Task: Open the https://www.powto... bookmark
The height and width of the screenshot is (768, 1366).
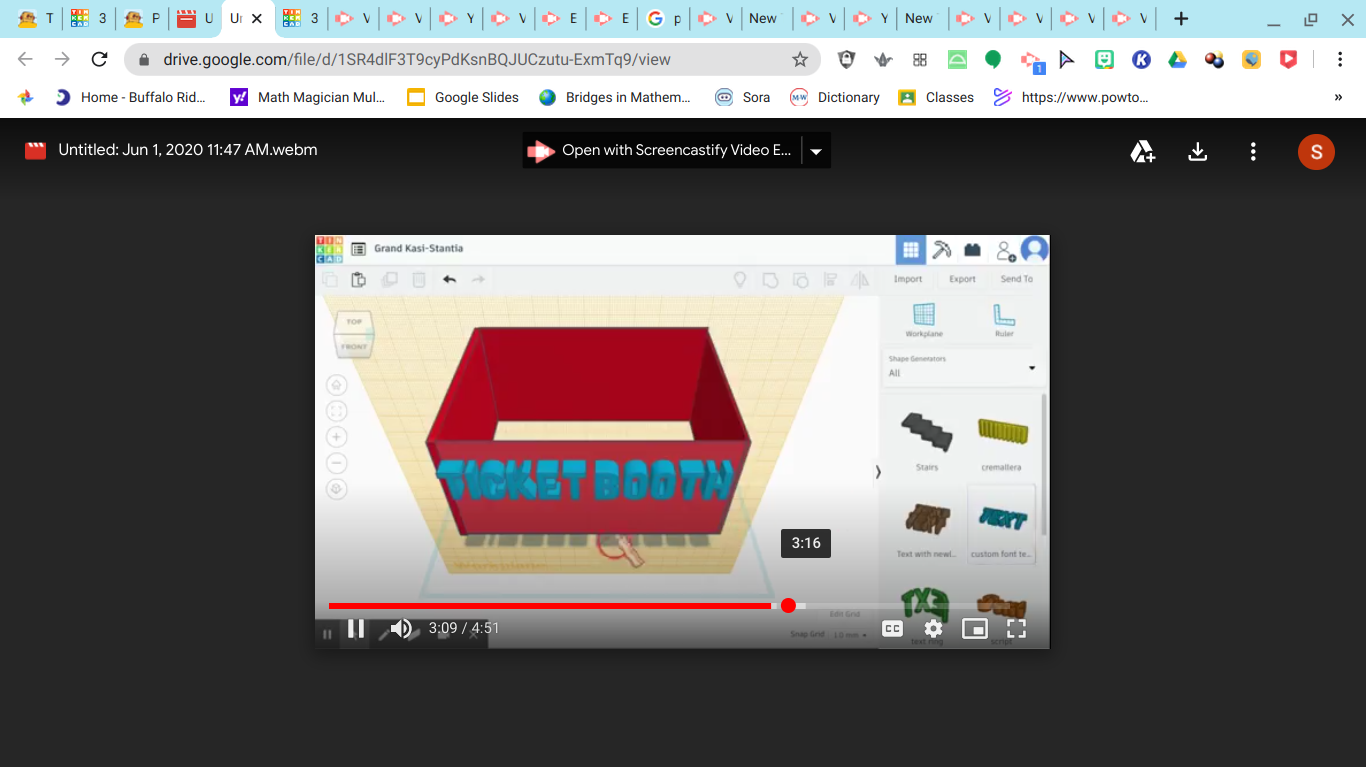Action: click(1071, 97)
